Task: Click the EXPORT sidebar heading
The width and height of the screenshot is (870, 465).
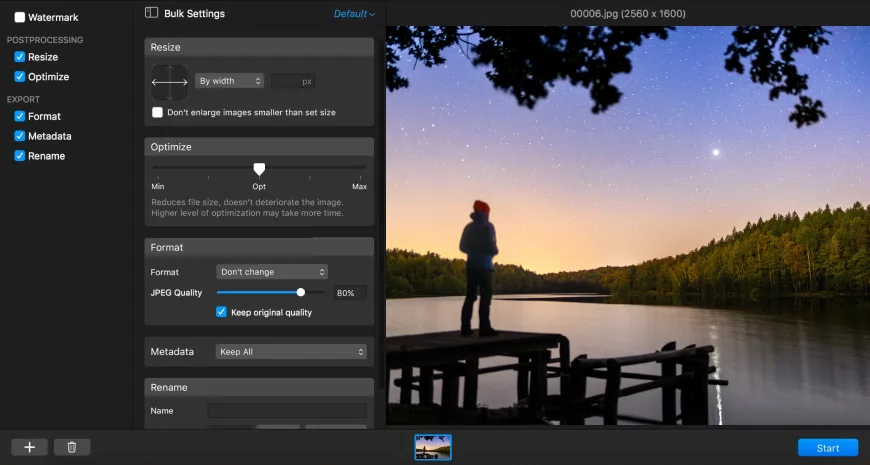Action: (23, 99)
